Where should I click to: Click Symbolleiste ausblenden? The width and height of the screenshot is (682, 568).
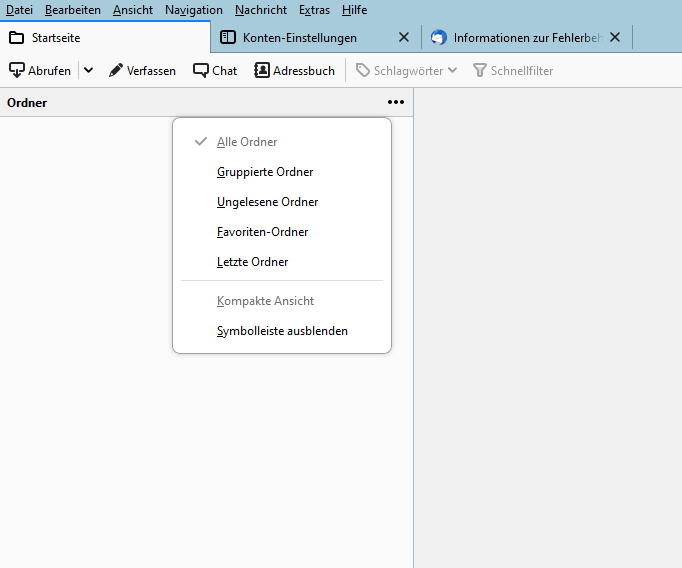(x=282, y=331)
